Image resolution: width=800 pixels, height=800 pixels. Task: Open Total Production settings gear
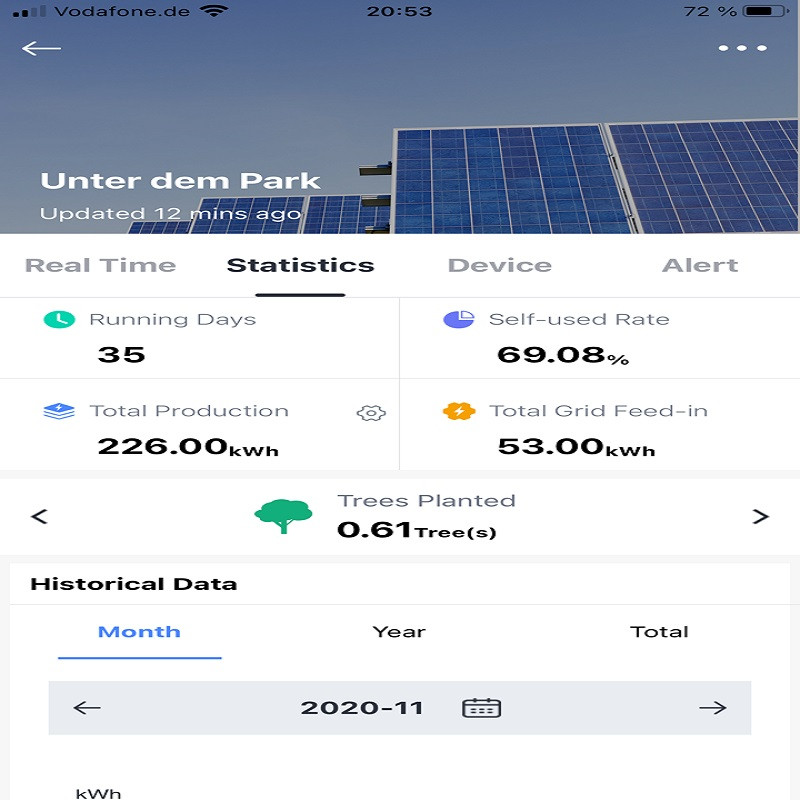pyautogui.click(x=371, y=413)
